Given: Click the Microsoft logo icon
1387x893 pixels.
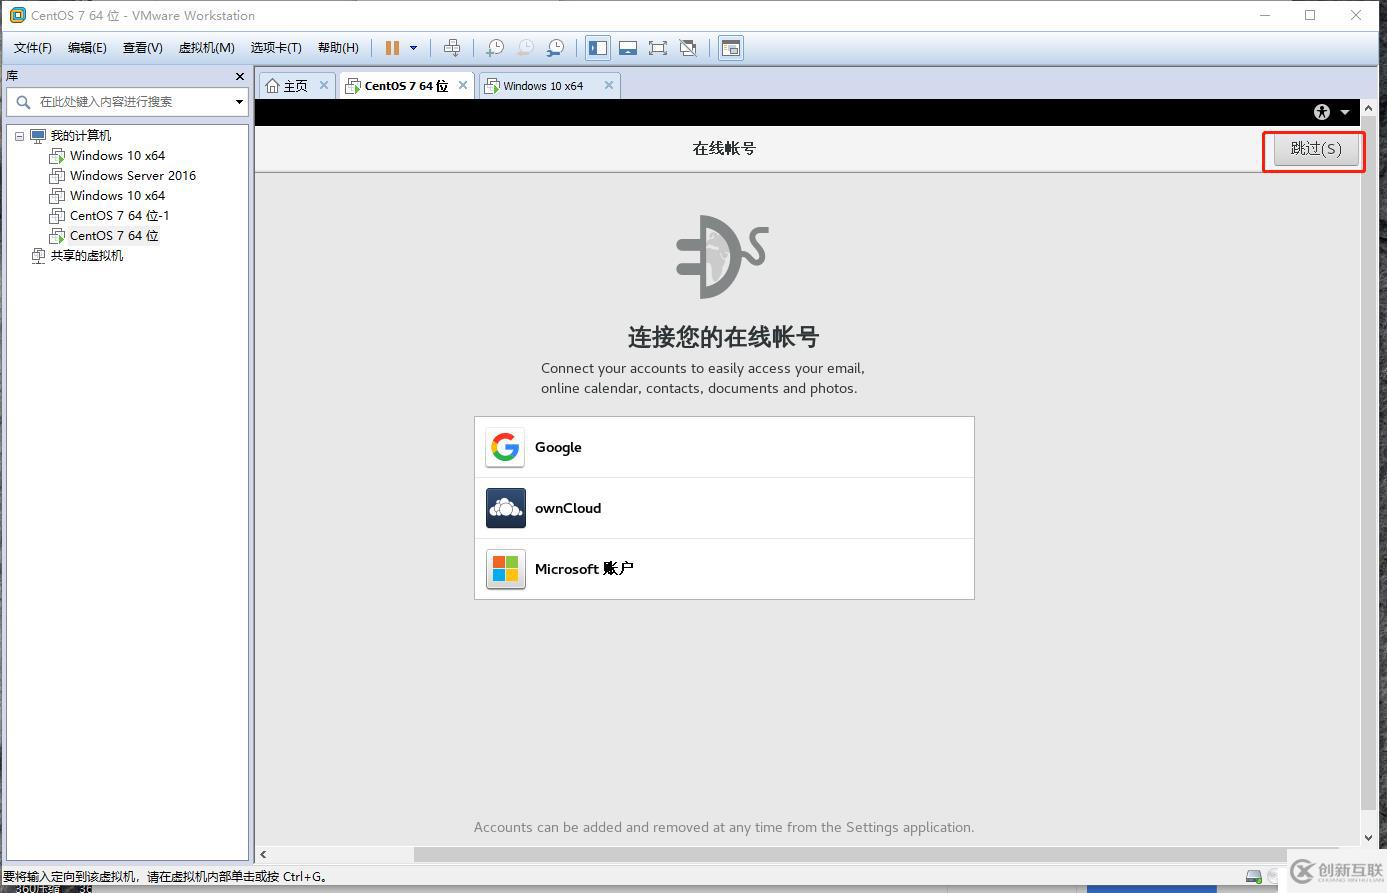Looking at the screenshot, I should tap(505, 569).
